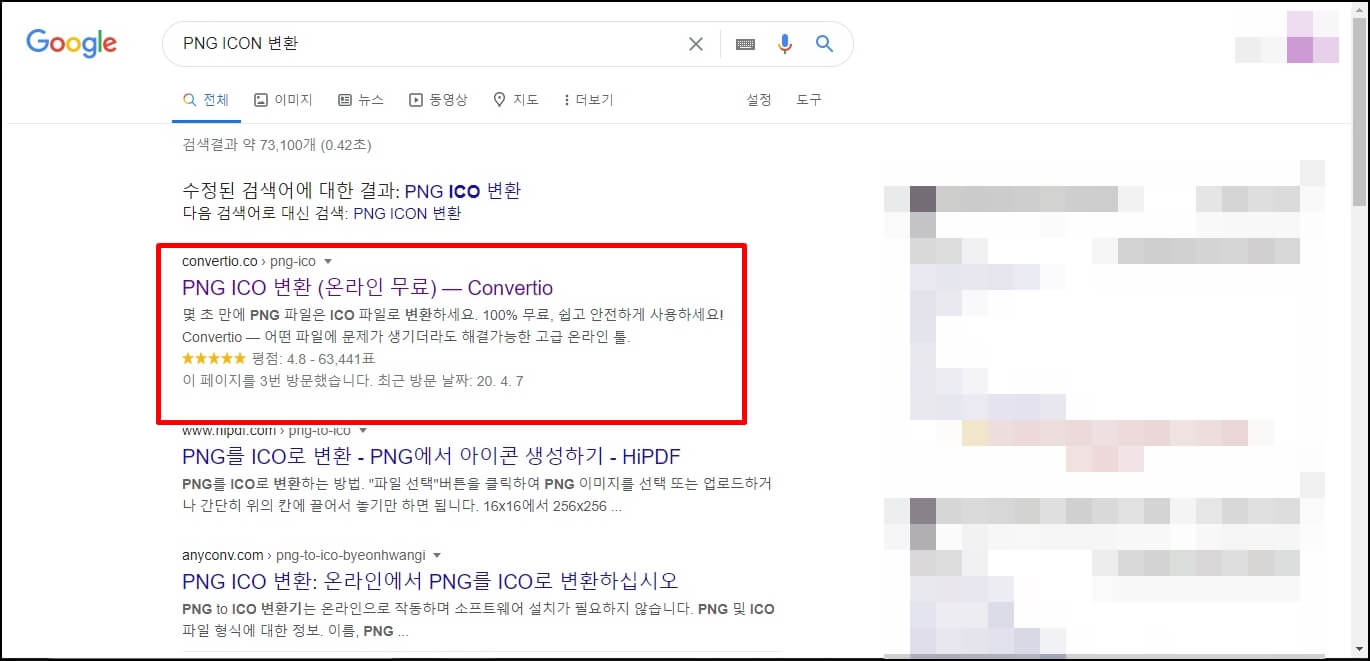Expand arrow next to hipdf.com › png-to-ico
This screenshot has height=661, width=1370.
click(363, 431)
